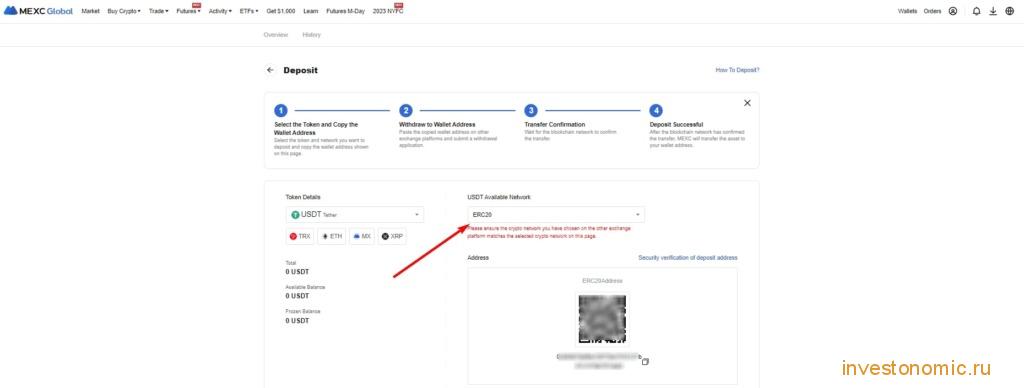
Task: Open the user profile icon
Action: pyautogui.click(x=953, y=11)
